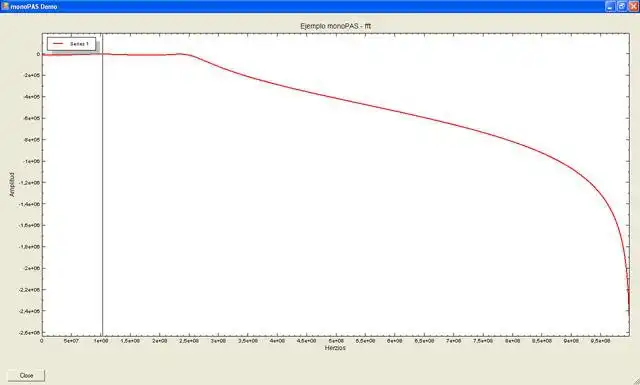Close window using red X icon
This screenshot has height=385, width=640.
click(633, 6)
